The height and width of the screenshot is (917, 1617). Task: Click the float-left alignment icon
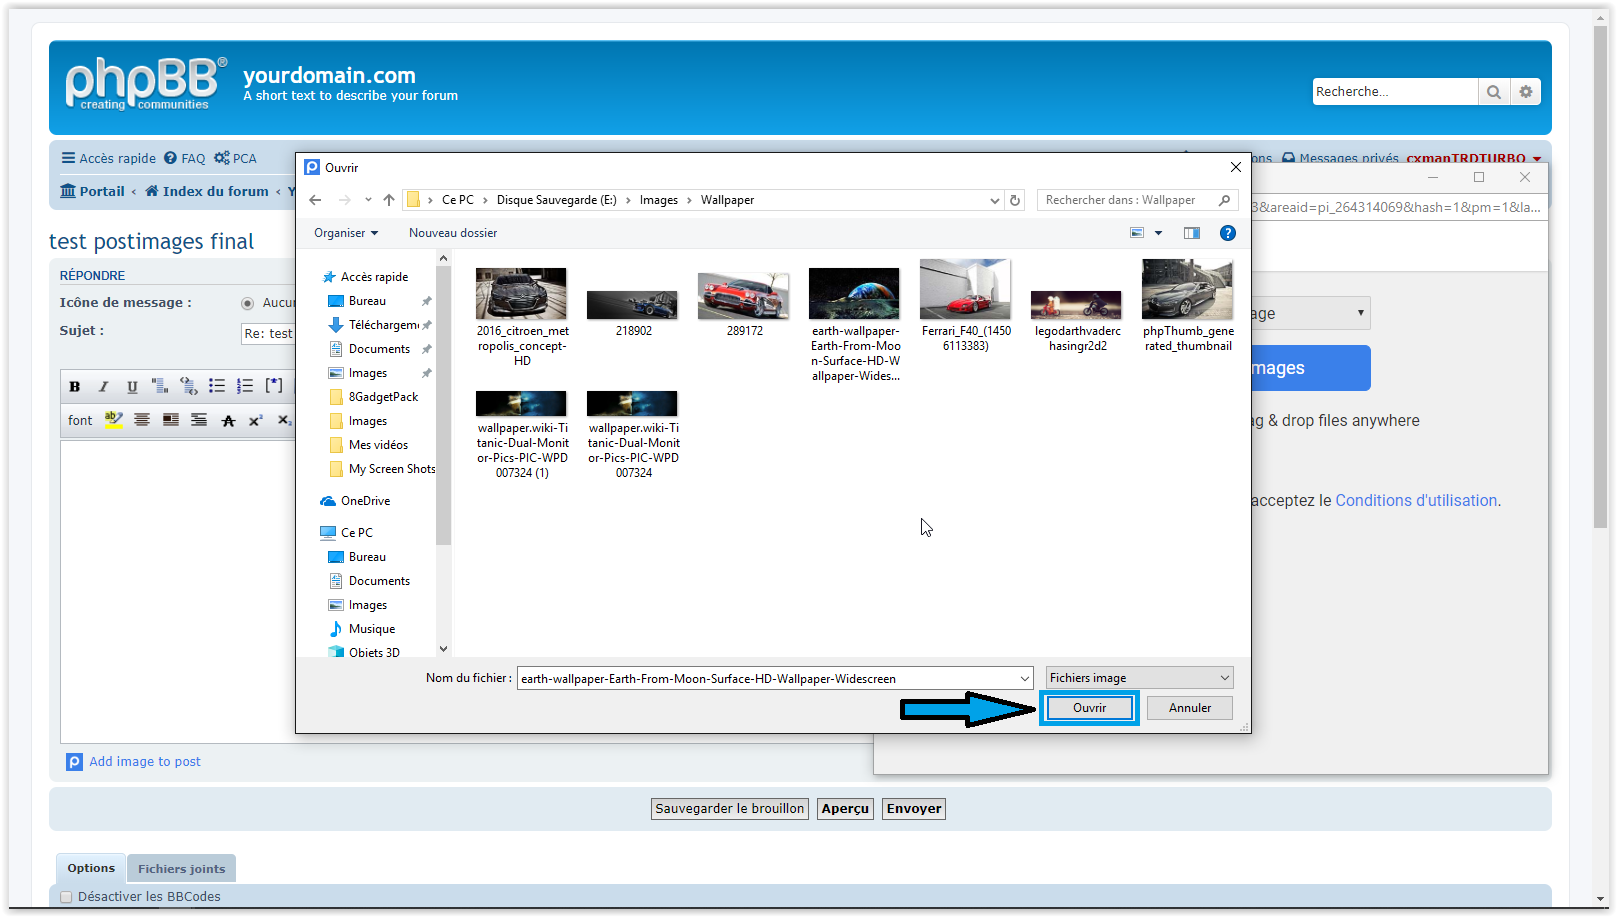tap(171, 420)
